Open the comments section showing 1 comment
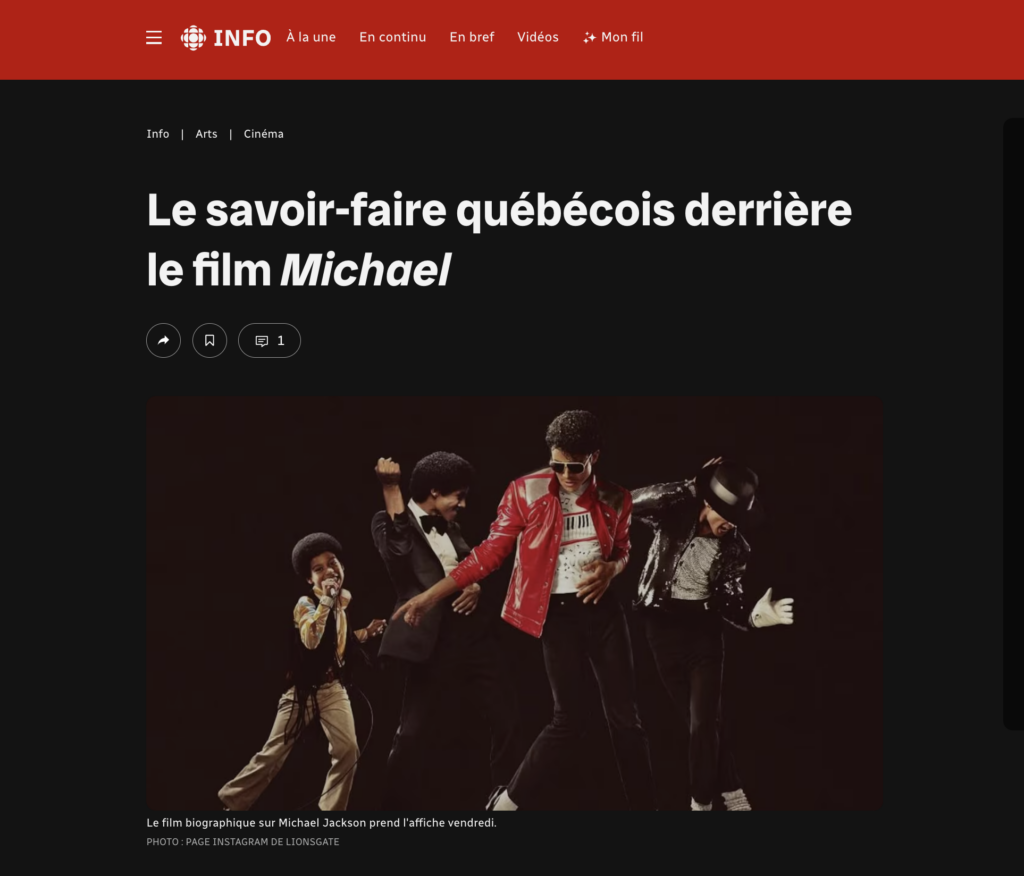The image size is (1024, 876). pyautogui.click(x=269, y=340)
